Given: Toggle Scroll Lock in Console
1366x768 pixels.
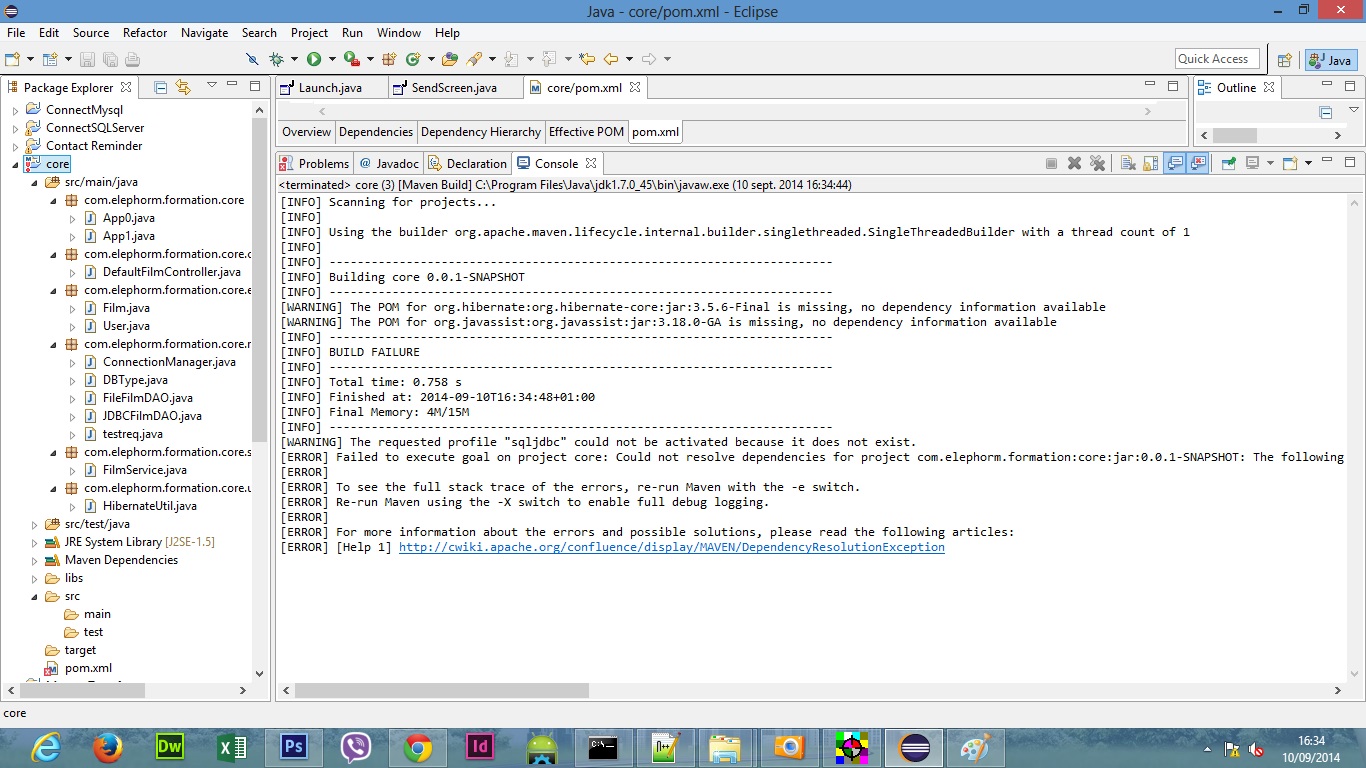Looking at the screenshot, I should [1151, 163].
